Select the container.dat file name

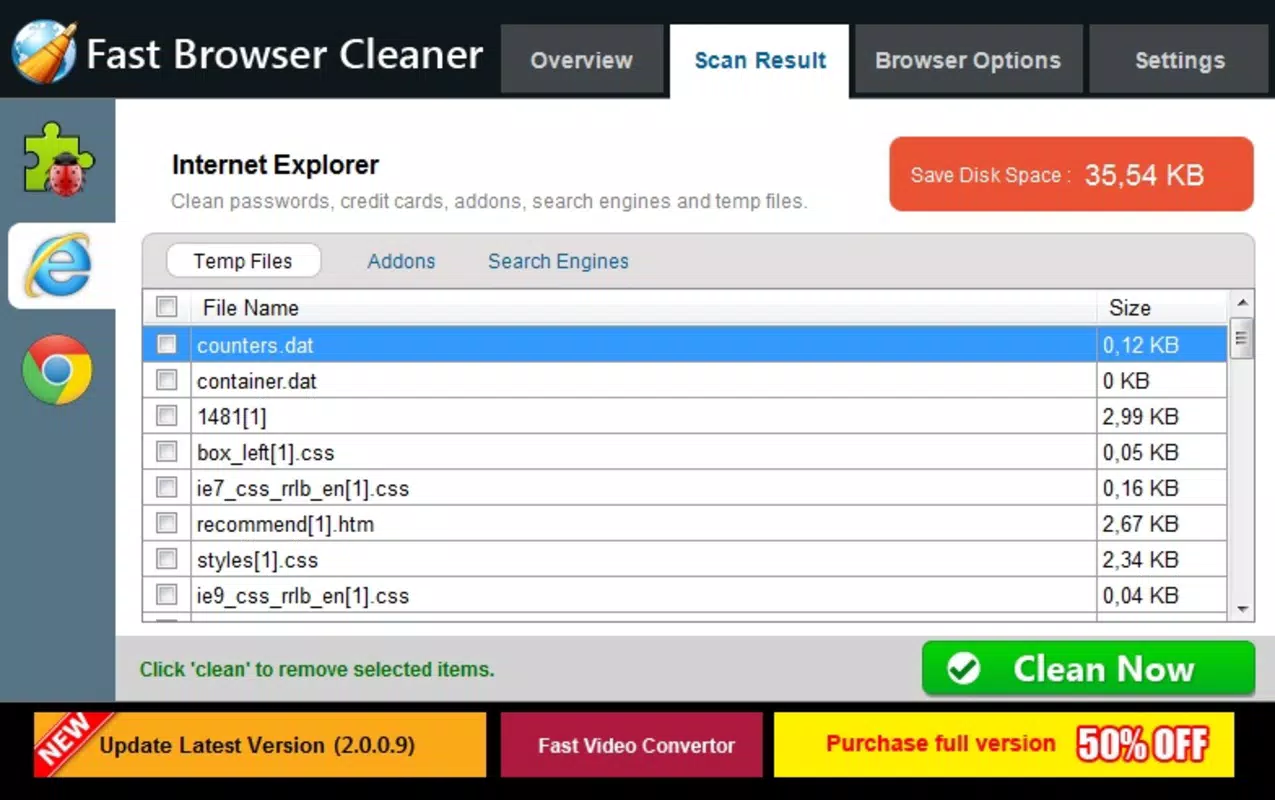[257, 381]
